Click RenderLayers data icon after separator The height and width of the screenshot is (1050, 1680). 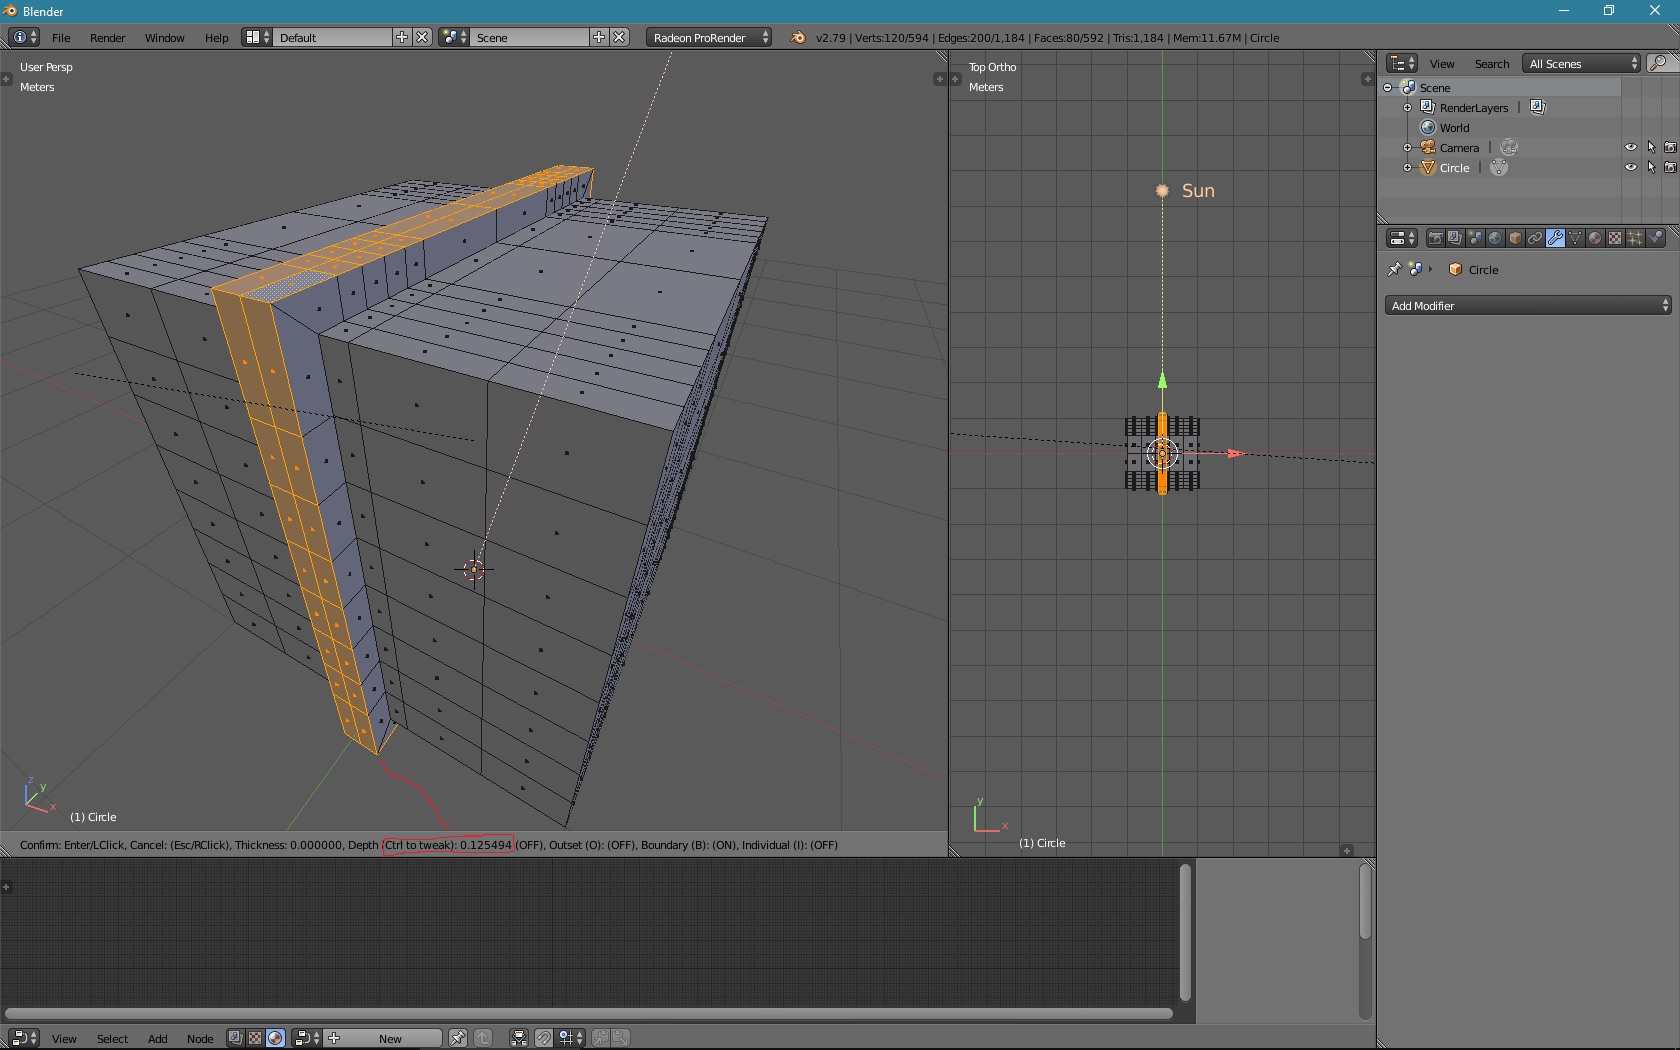click(1538, 107)
